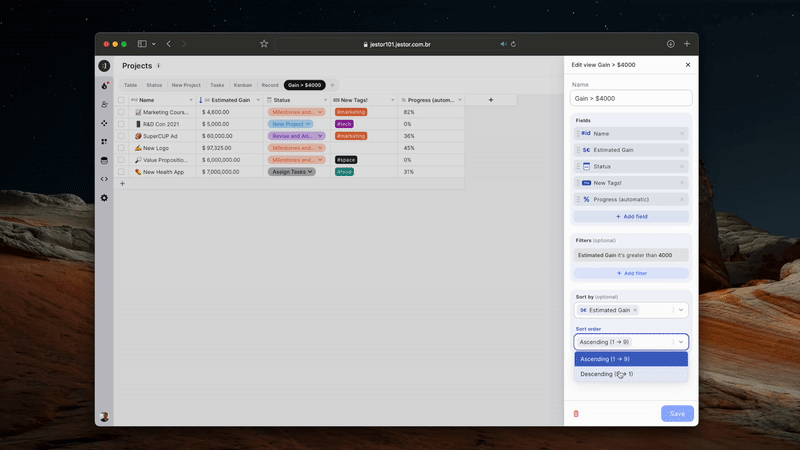The height and width of the screenshot is (450, 800).
Task: Expand the Sort by dropdown chevron
Action: pos(681,310)
